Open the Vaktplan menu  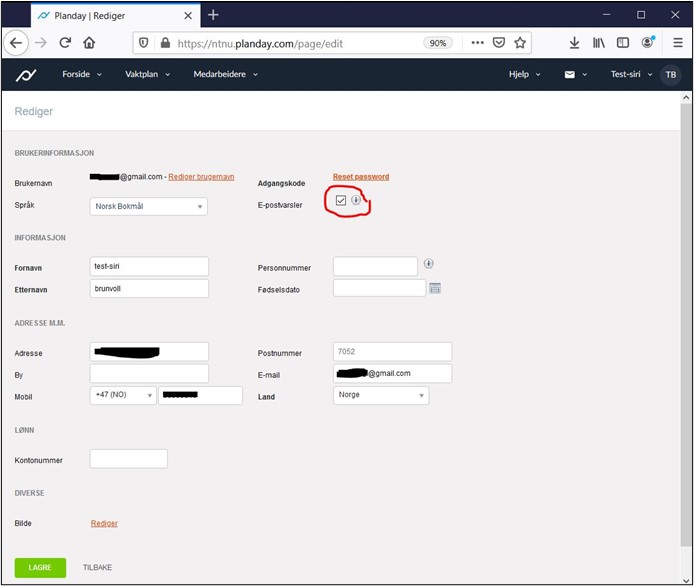[147, 75]
